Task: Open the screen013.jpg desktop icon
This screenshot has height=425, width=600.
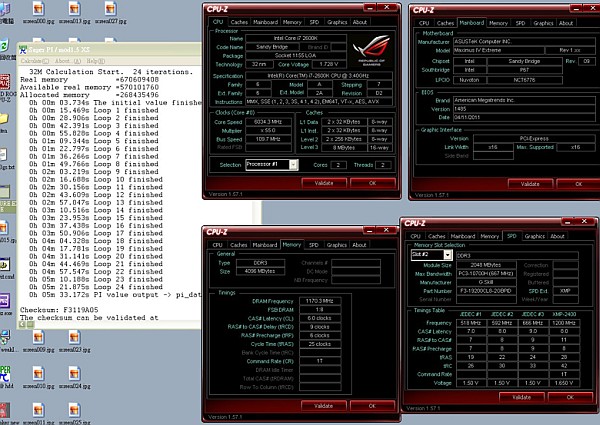Action: (x=75, y=13)
